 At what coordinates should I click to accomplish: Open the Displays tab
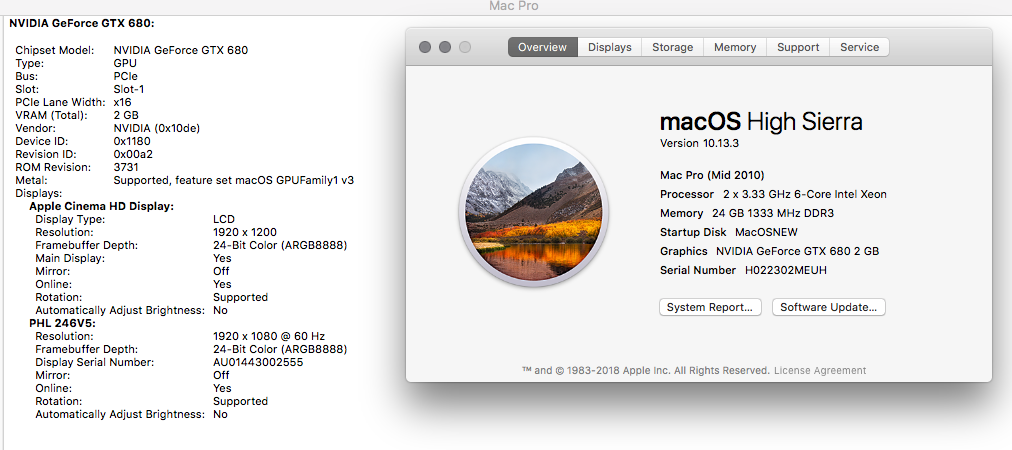pos(609,47)
